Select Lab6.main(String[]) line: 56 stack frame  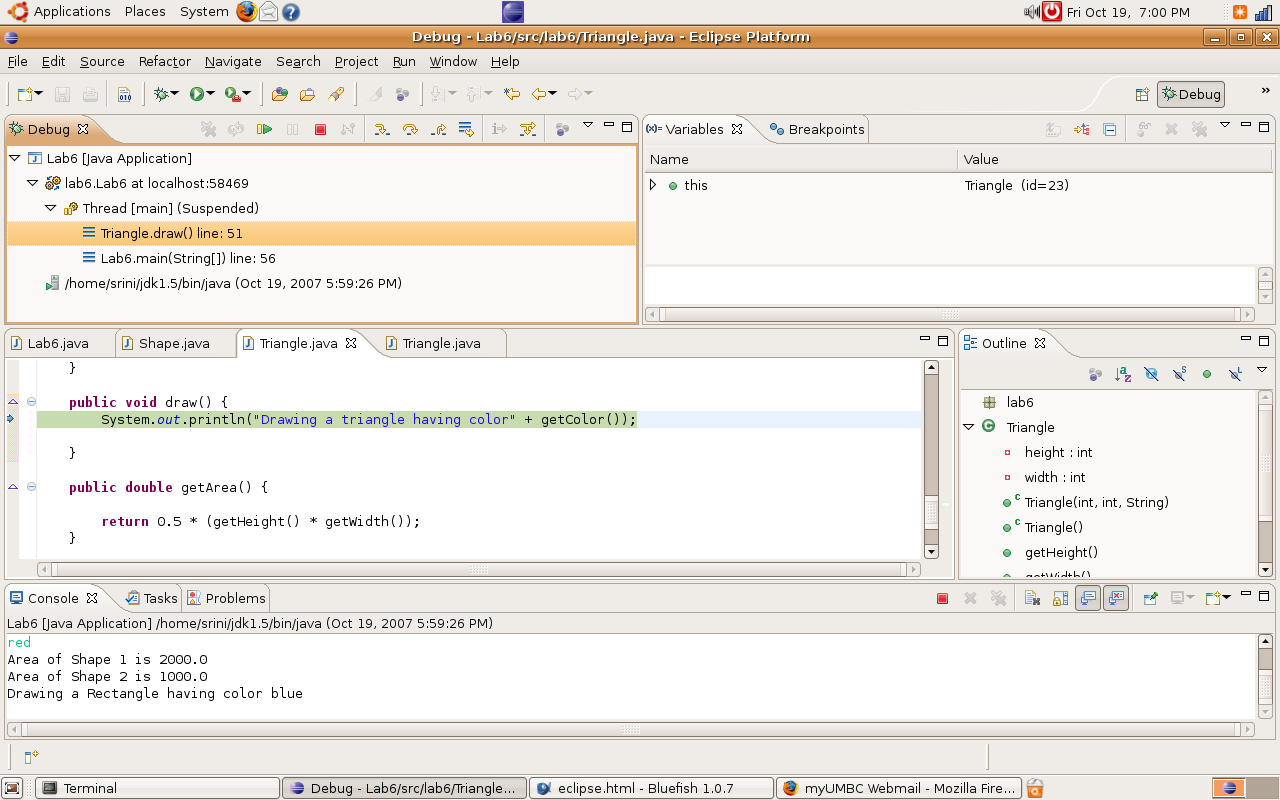point(187,258)
